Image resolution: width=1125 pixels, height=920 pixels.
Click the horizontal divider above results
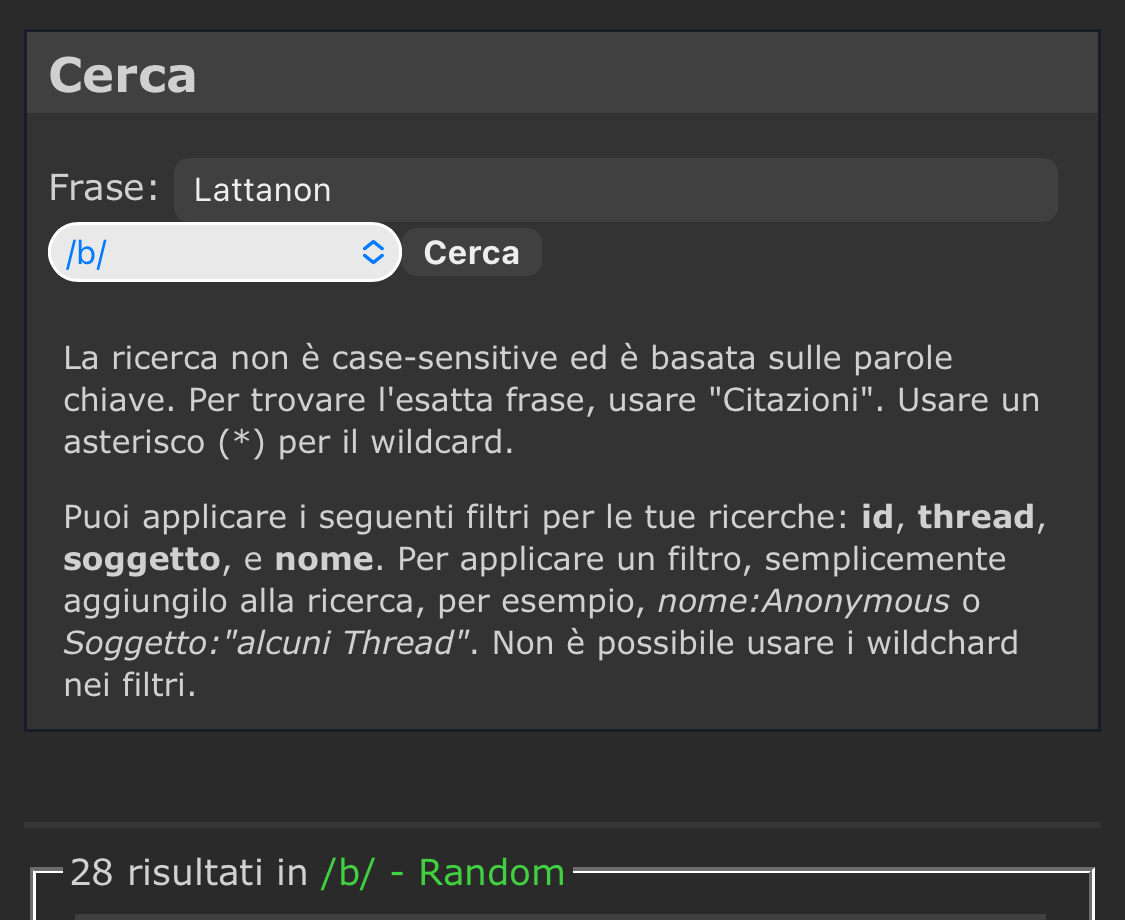point(562,825)
